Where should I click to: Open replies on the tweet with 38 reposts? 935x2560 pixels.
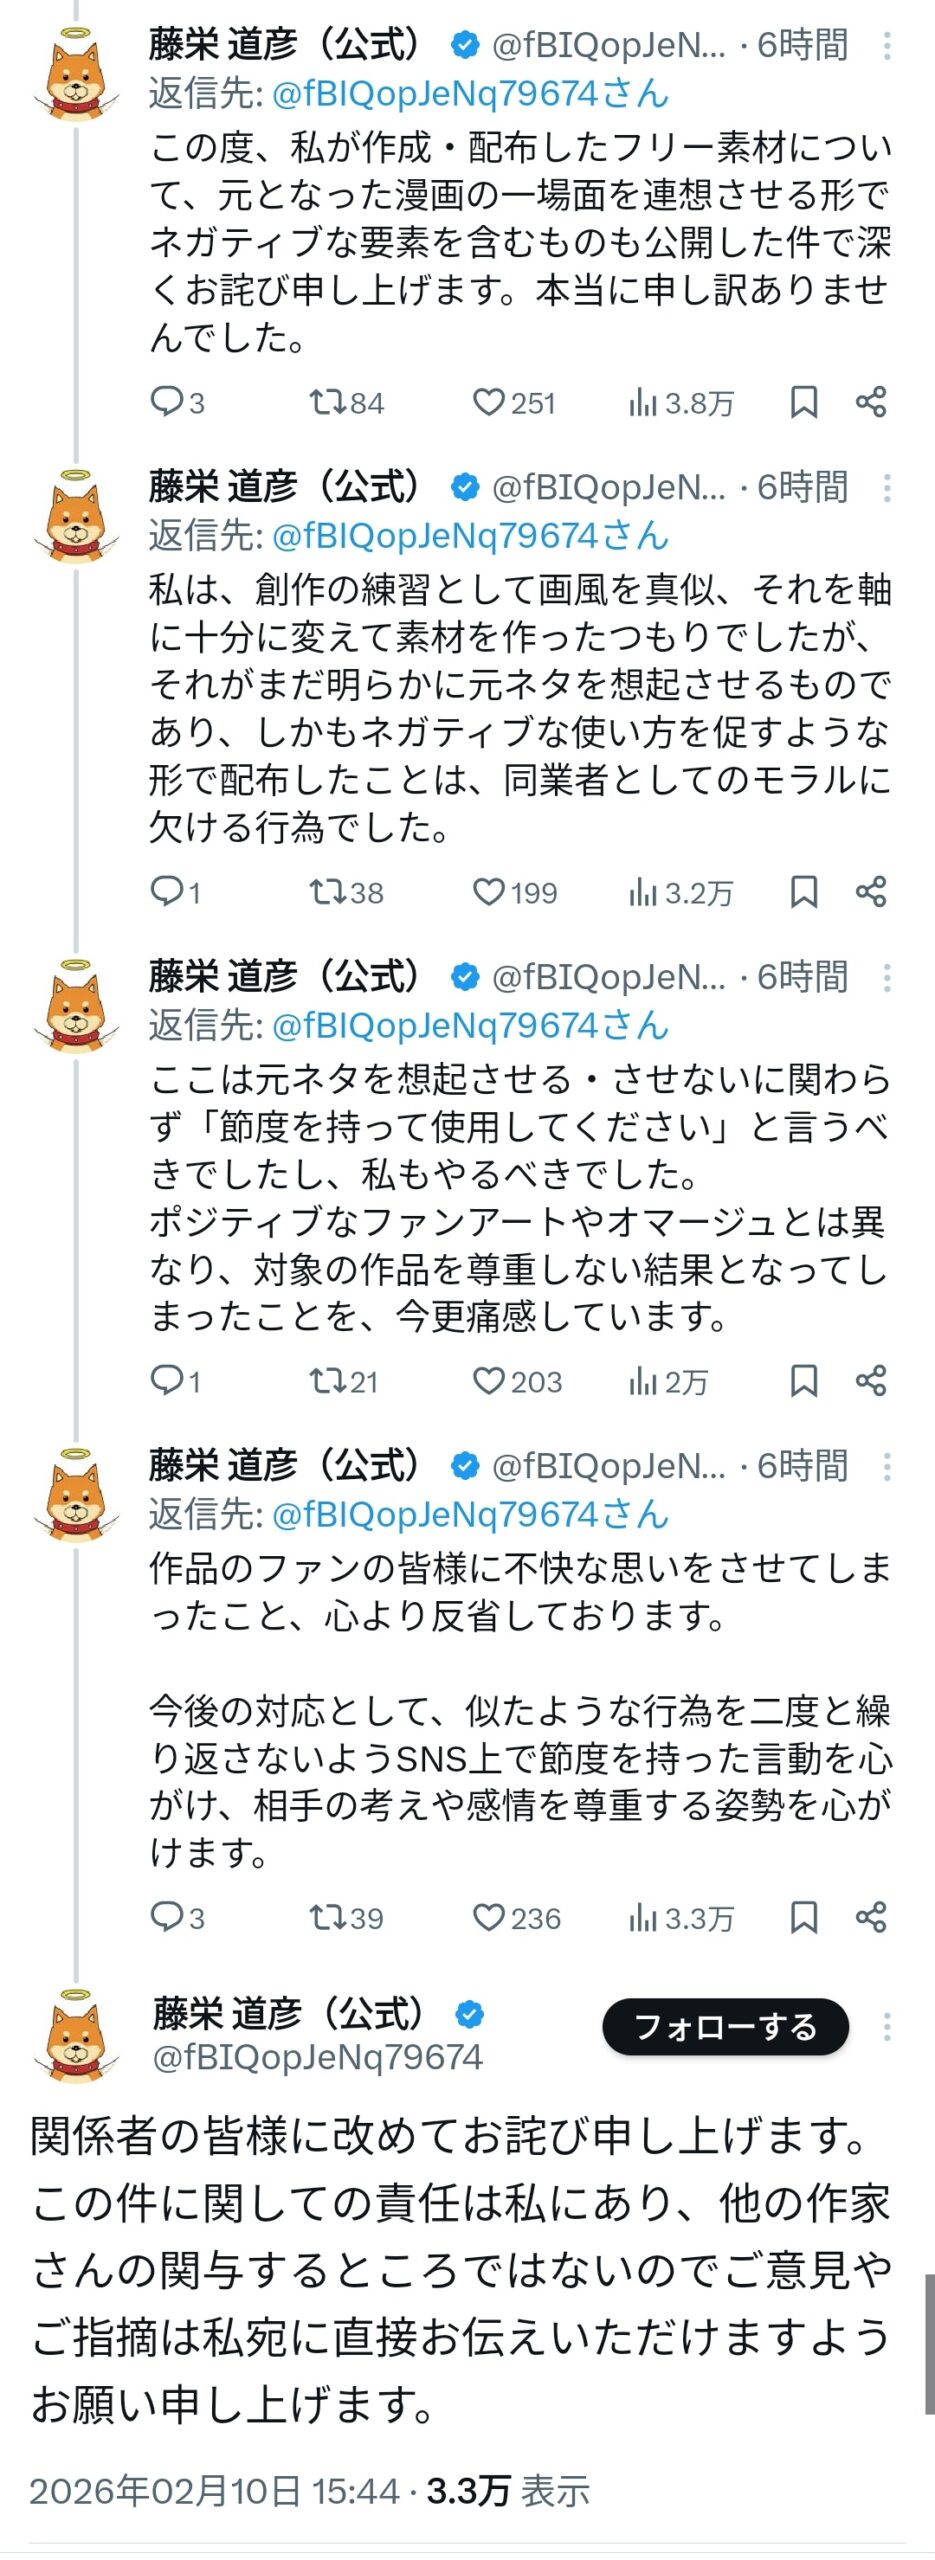(164, 892)
